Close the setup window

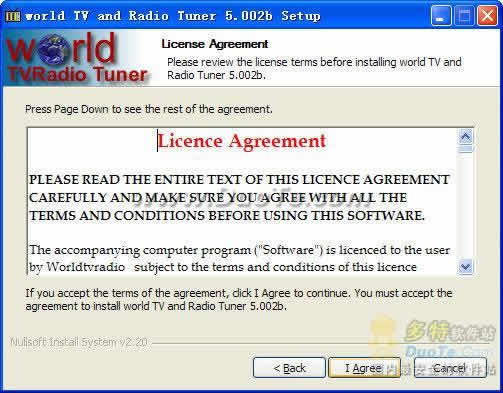[x=487, y=15]
